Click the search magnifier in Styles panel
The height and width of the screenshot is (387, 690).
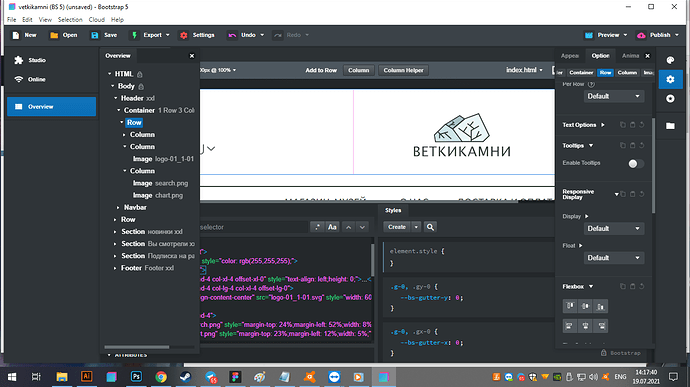tap(430, 227)
